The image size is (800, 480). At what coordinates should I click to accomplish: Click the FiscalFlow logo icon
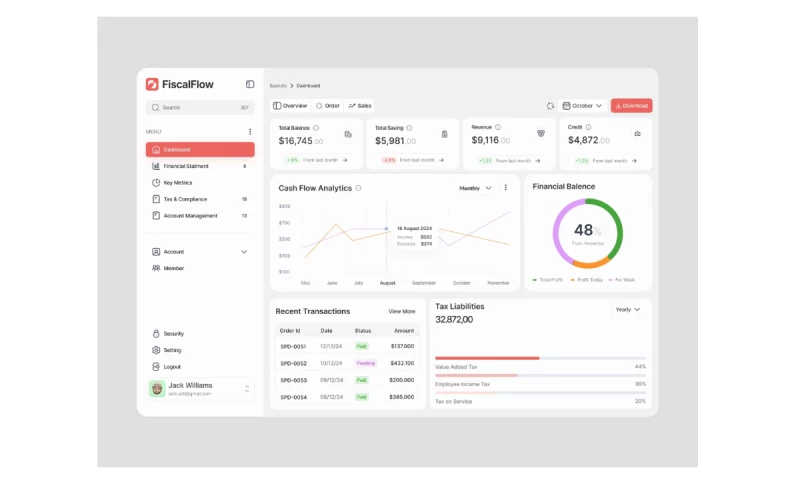click(x=152, y=84)
